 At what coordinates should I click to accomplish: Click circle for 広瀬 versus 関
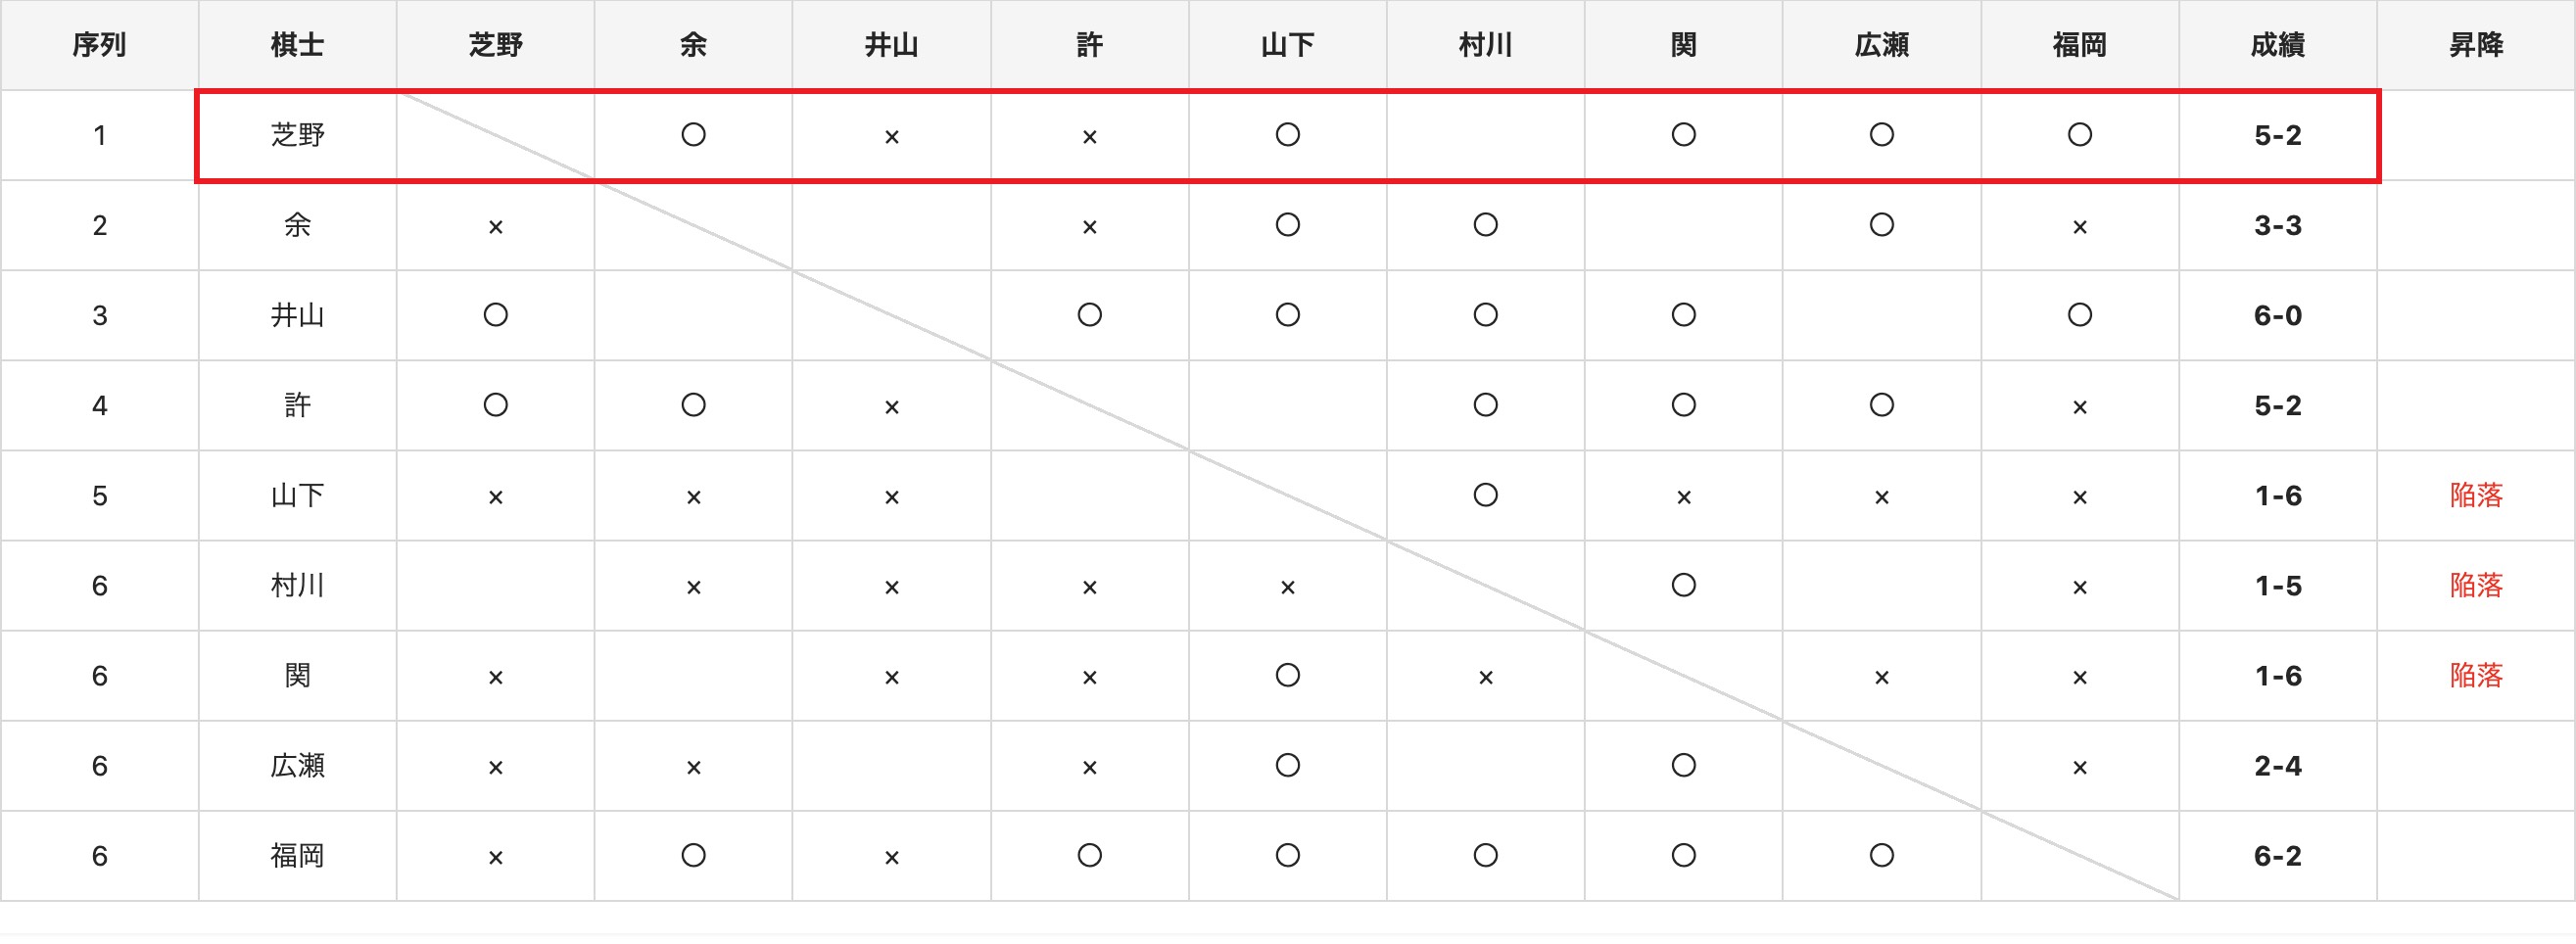[x=1683, y=765]
